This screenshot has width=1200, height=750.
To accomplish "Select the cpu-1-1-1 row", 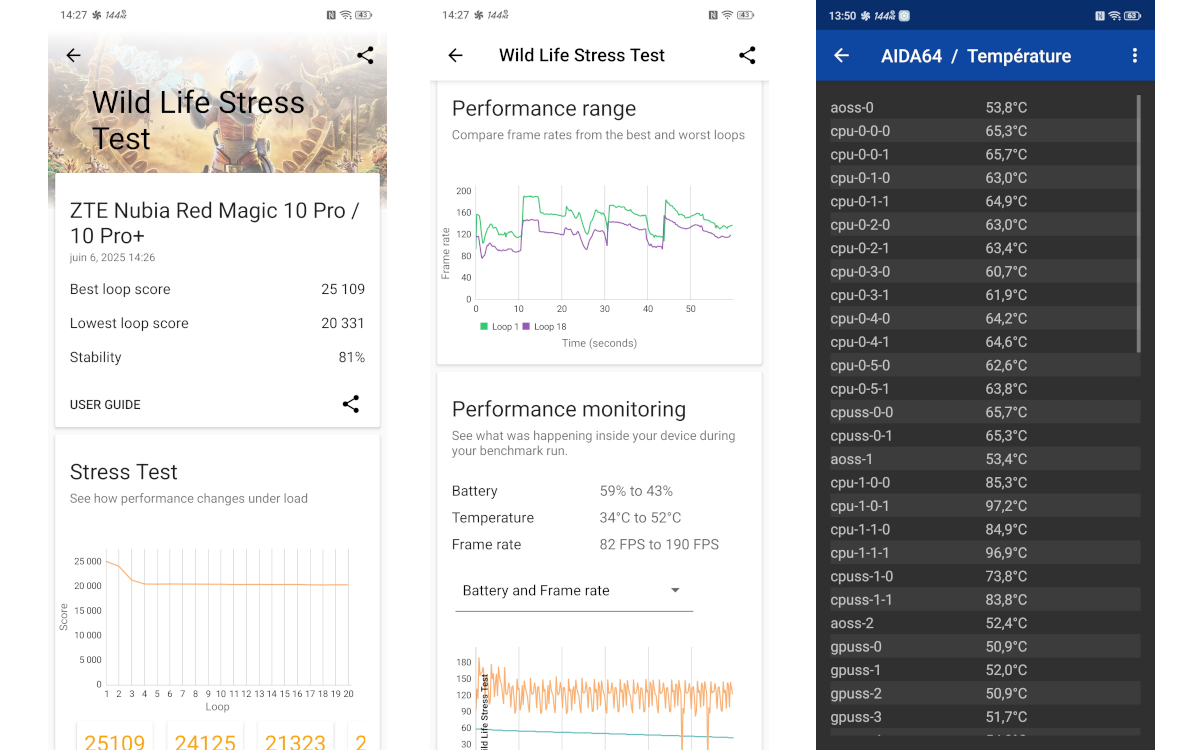I will click(x=983, y=553).
